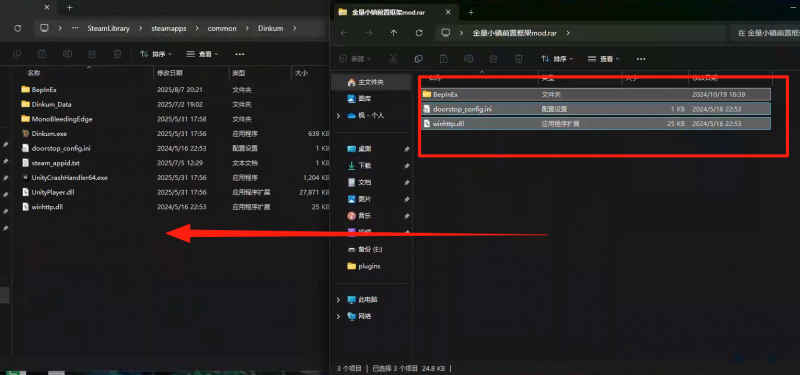Navigate to SteamLibrary in the breadcrumb
800x375 pixels.
[108, 29]
